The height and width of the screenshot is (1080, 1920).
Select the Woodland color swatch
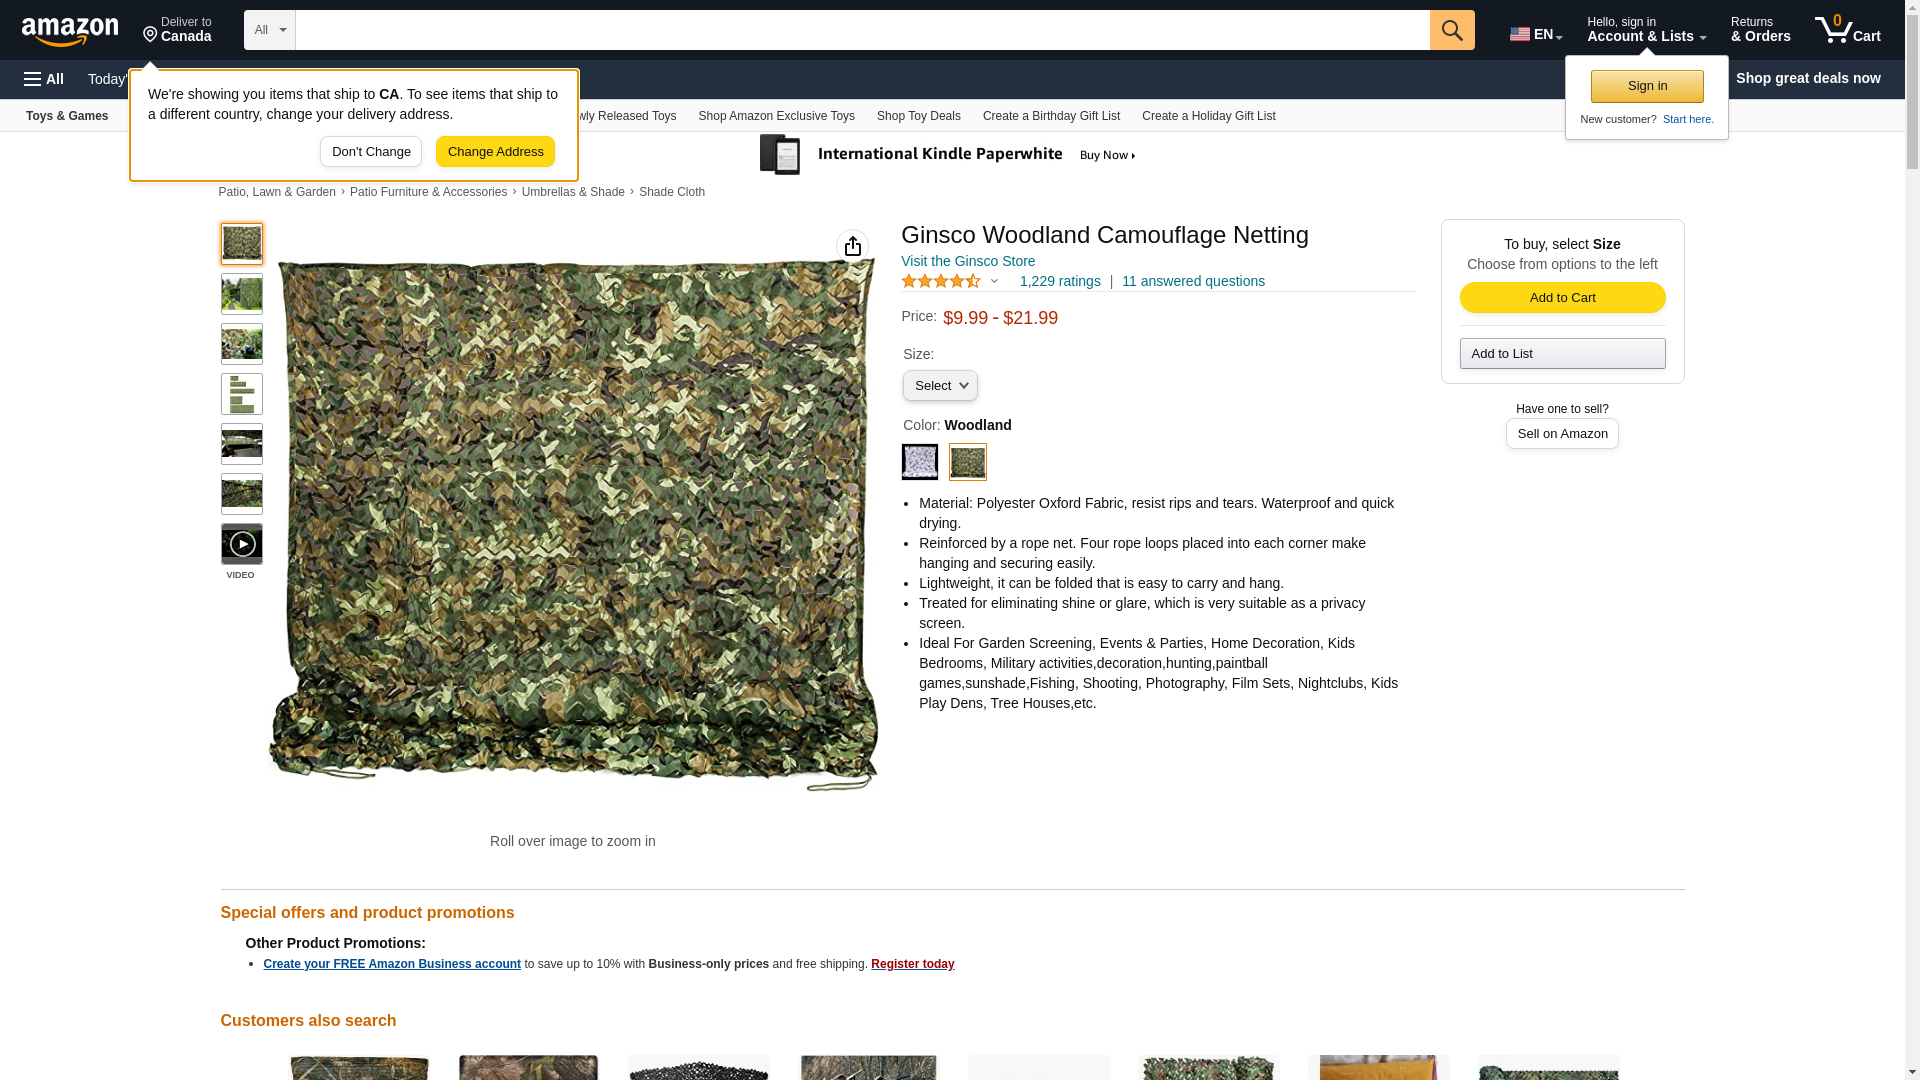tap(967, 462)
